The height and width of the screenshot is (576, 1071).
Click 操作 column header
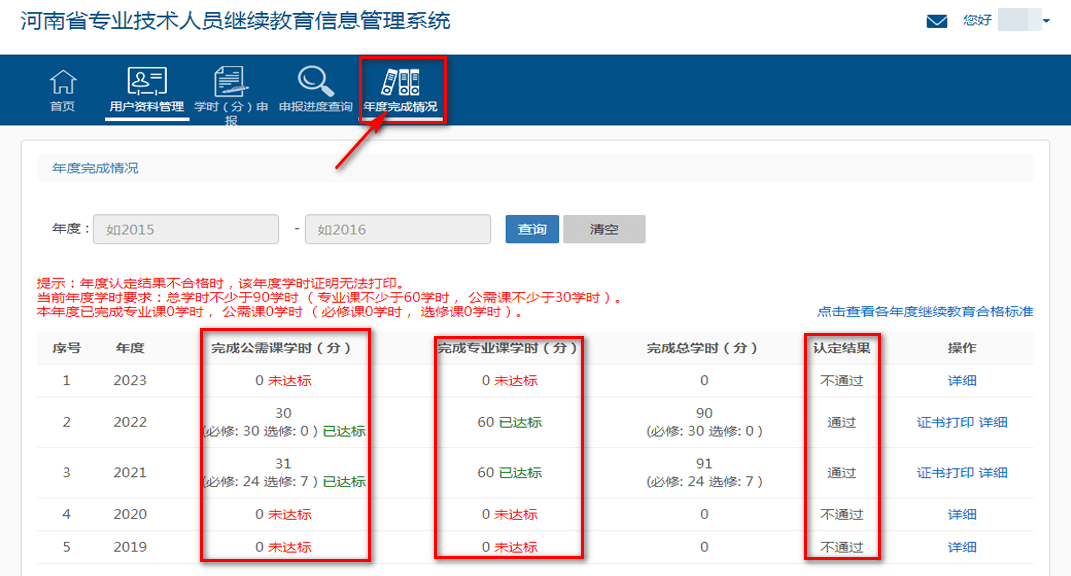point(962,348)
